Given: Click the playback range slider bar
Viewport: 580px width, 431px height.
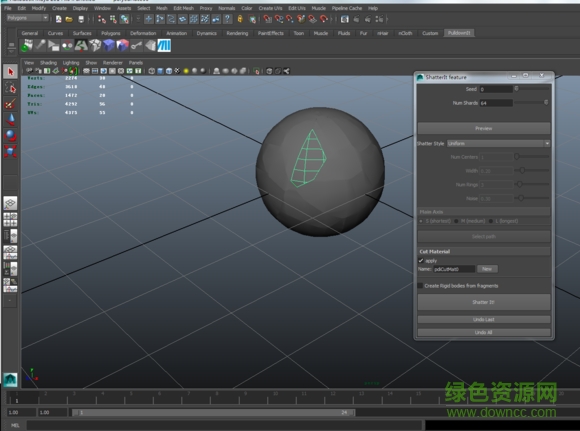Looking at the screenshot, I should (213, 412).
